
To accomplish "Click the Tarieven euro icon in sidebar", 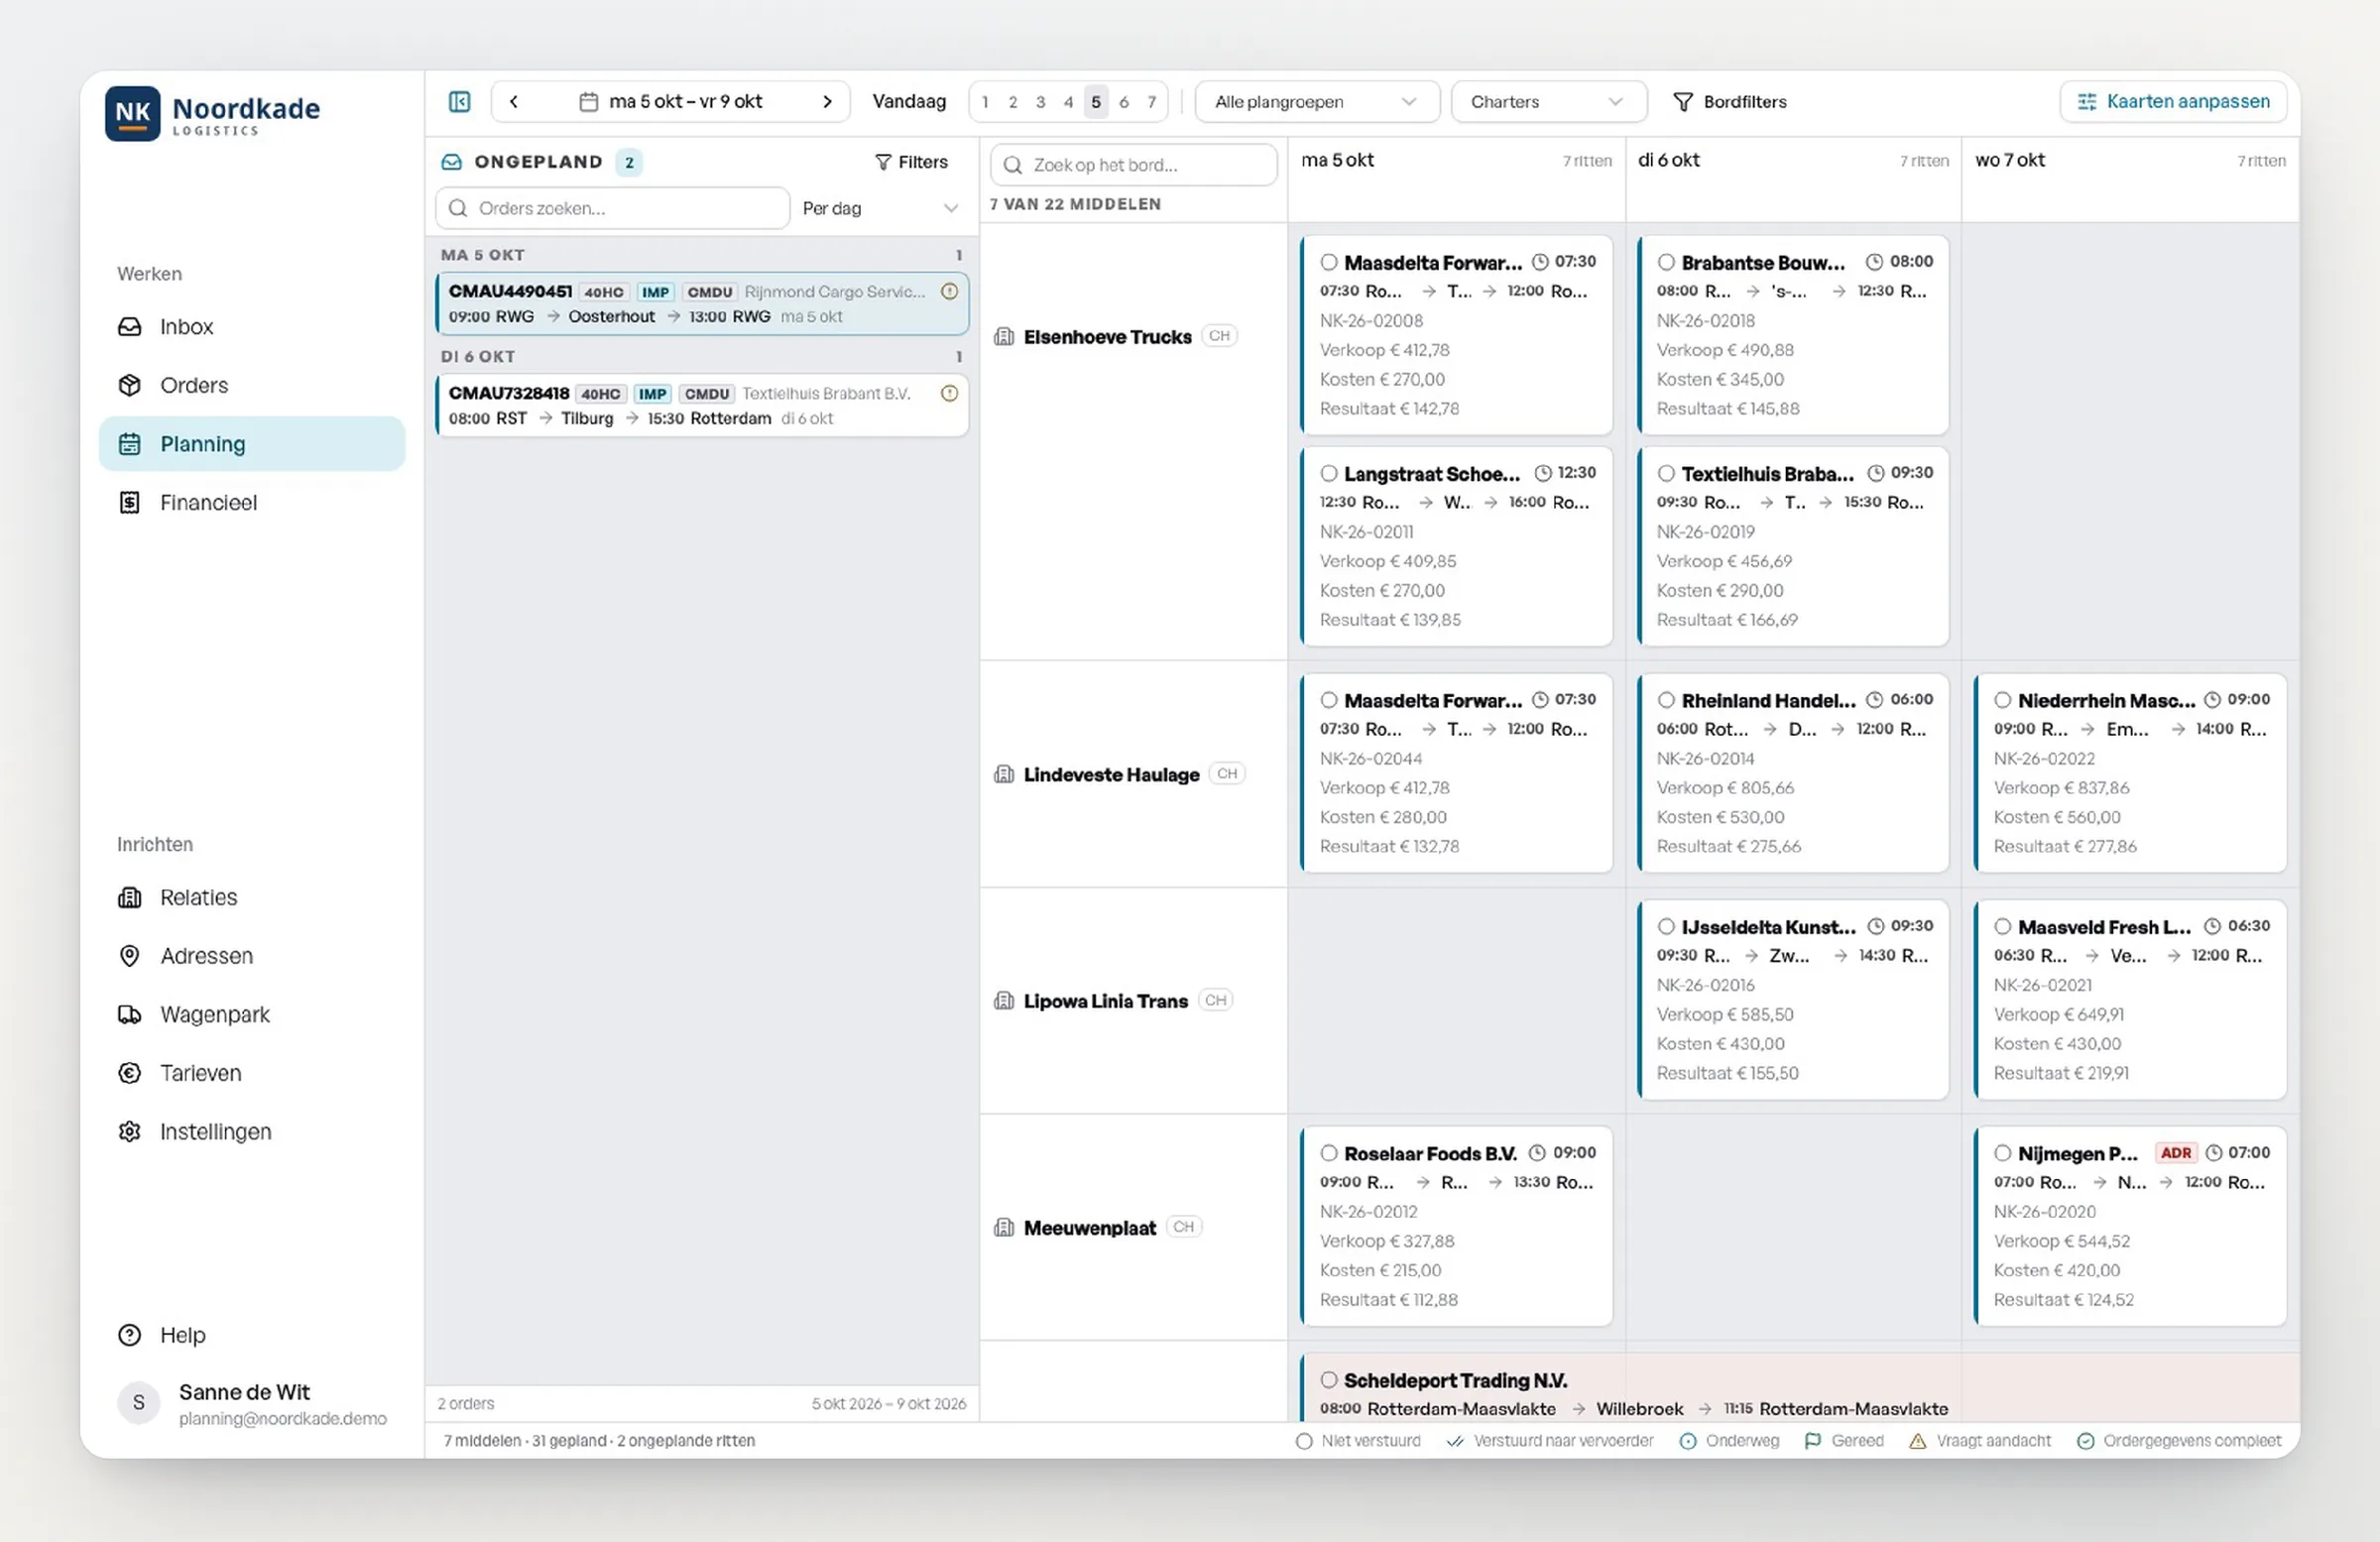I will coord(130,1073).
